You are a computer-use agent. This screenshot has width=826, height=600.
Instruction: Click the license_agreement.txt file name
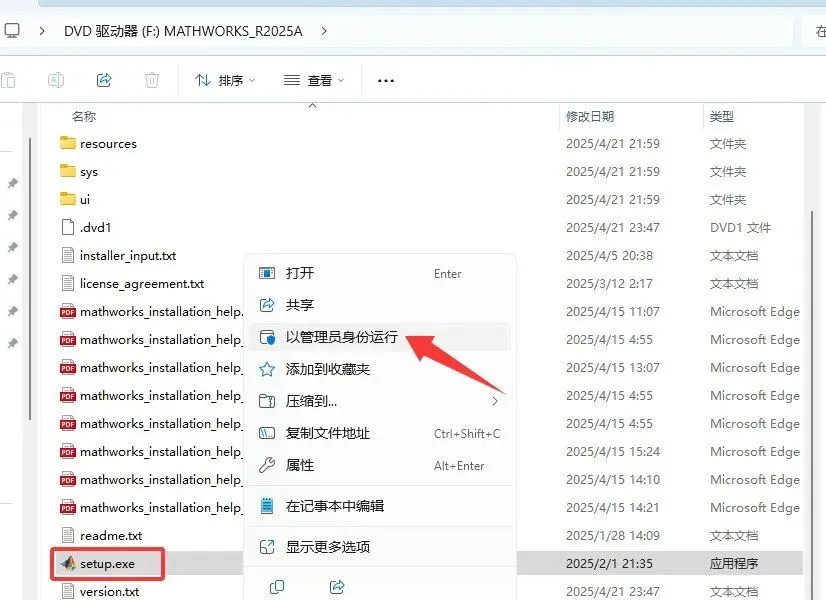(x=142, y=283)
